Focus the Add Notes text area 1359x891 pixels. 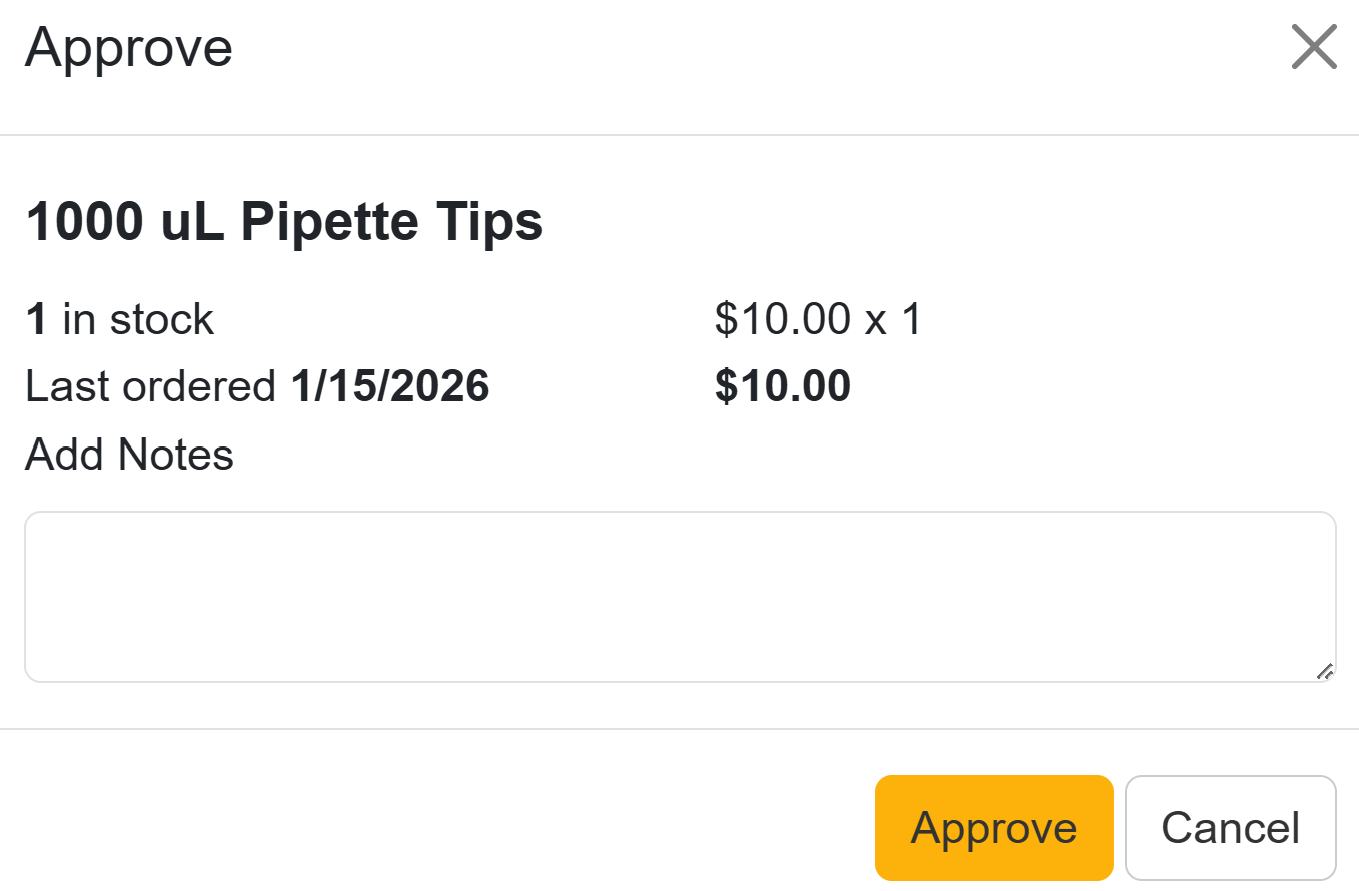pos(680,597)
